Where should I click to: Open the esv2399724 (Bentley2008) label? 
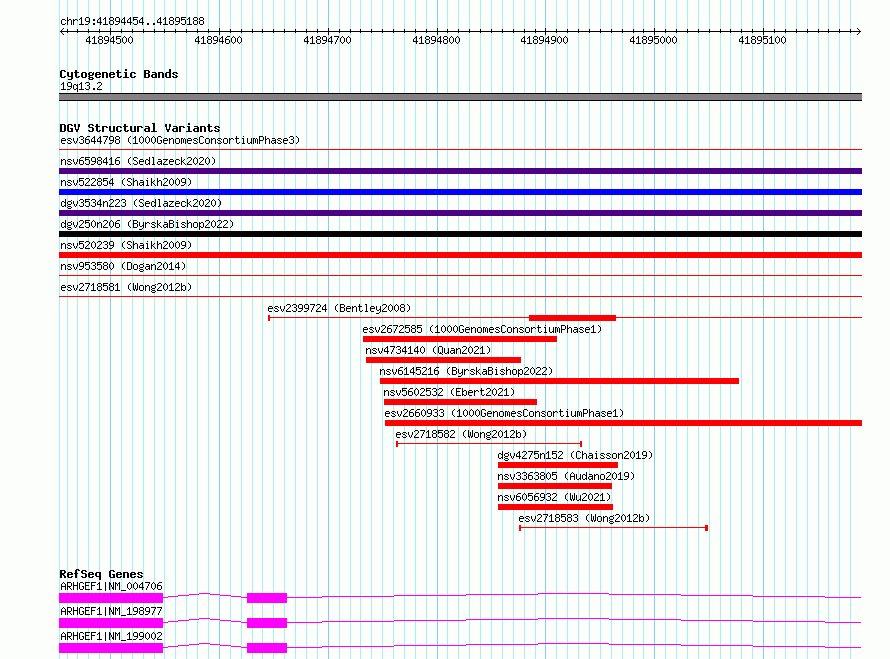tap(339, 308)
